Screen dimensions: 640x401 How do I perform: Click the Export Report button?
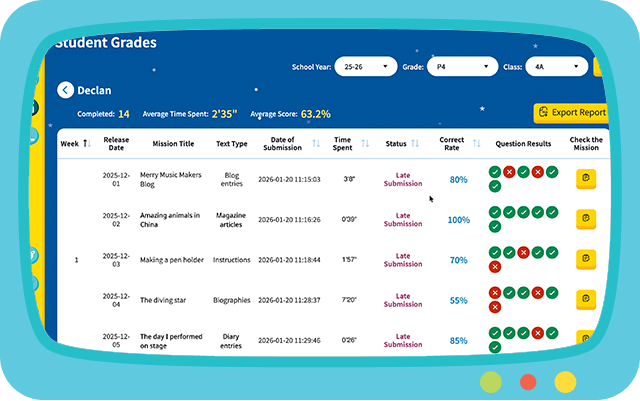[x=571, y=113]
